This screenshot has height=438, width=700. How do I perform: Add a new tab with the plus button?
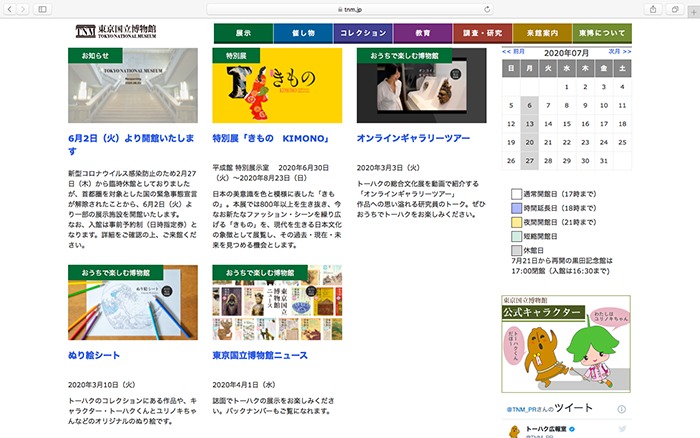click(694, 12)
